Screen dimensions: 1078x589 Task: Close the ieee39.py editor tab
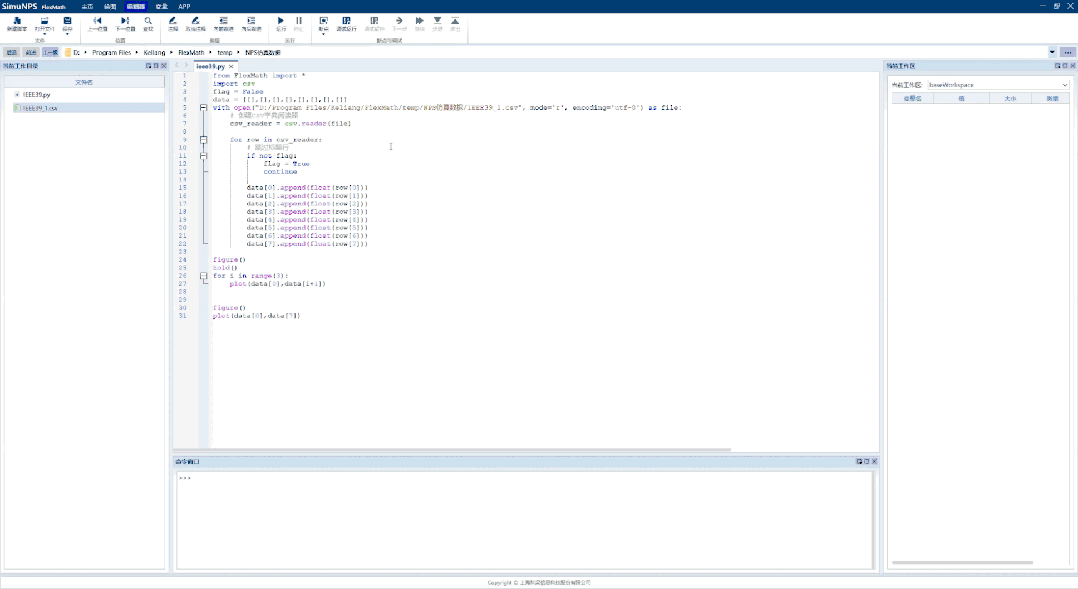pyautogui.click(x=231, y=66)
